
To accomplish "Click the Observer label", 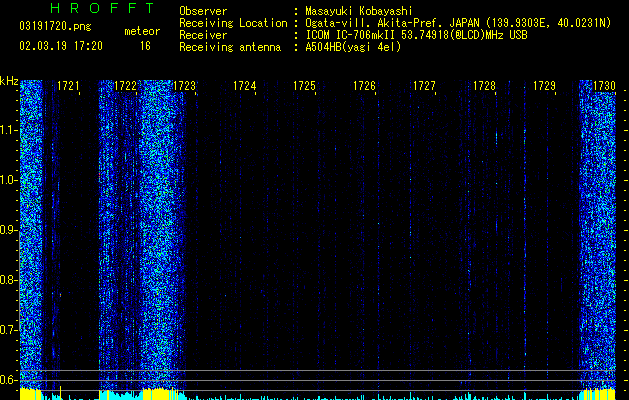I will pos(203,11).
